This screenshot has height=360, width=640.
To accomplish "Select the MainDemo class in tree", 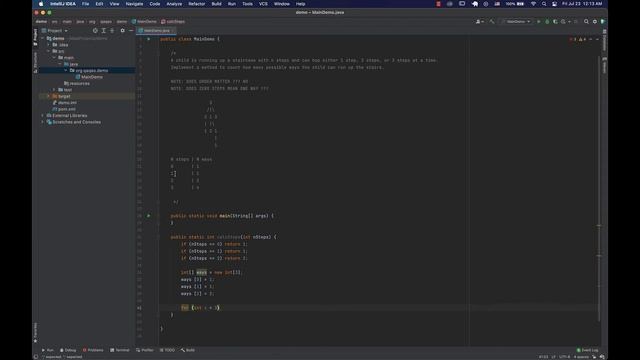I will (89, 77).
